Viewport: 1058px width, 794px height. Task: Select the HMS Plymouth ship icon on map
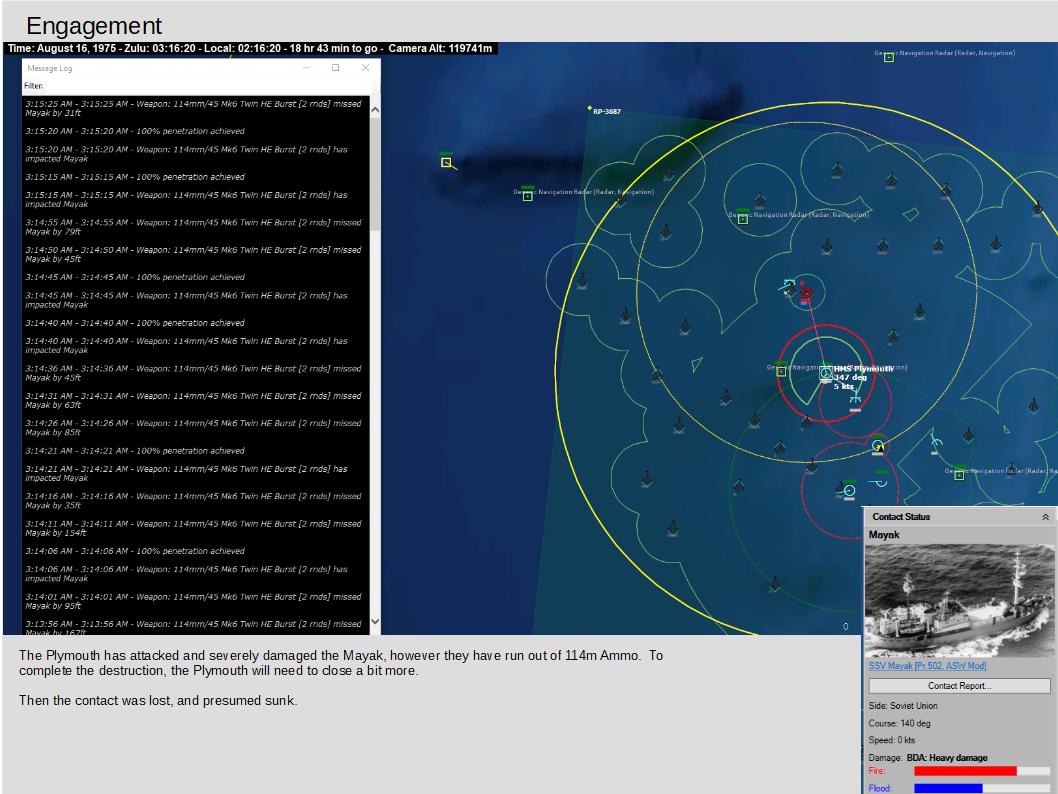click(826, 373)
